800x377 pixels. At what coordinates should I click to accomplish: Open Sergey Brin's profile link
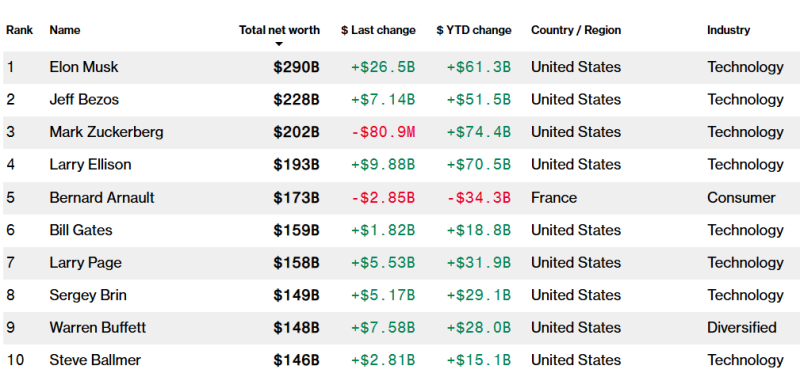88,295
